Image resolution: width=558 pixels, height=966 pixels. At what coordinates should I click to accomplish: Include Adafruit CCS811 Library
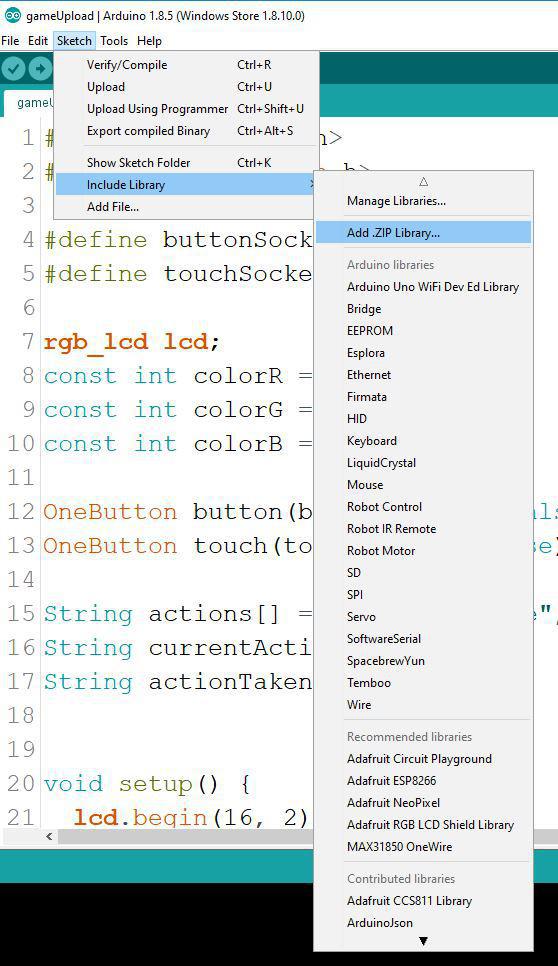(423, 901)
